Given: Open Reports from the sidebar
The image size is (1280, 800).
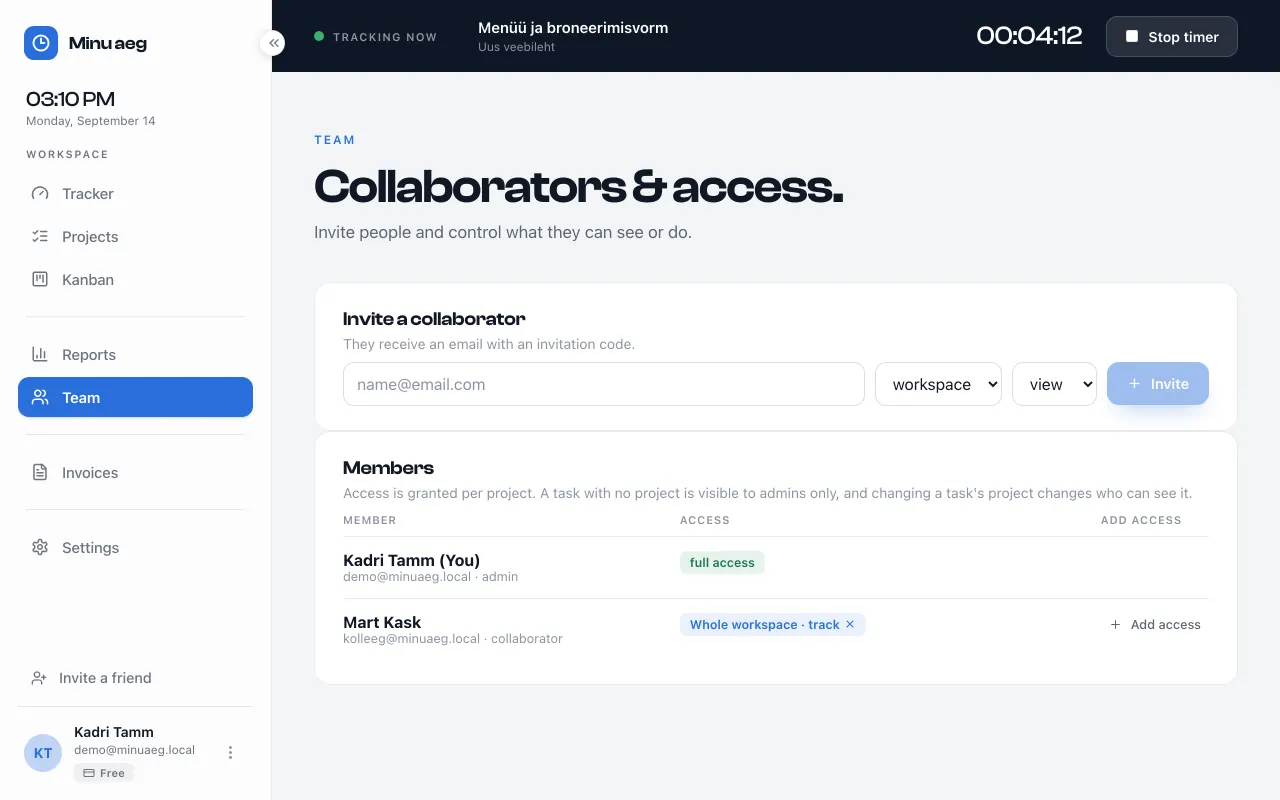Looking at the screenshot, I should click(135, 355).
